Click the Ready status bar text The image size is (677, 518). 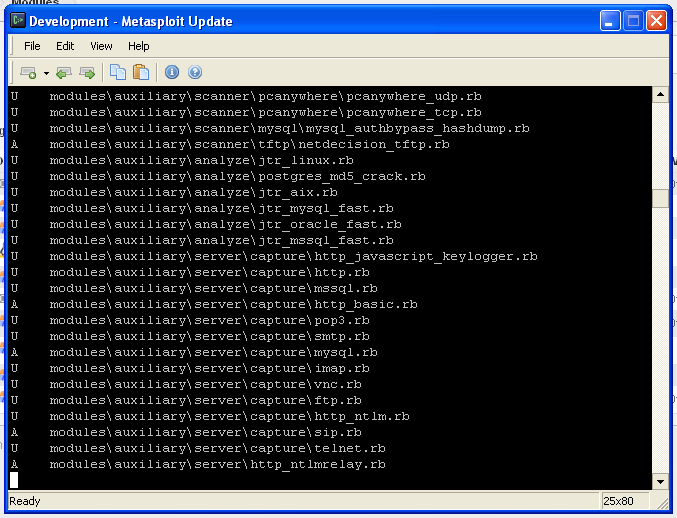coord(25,501)
